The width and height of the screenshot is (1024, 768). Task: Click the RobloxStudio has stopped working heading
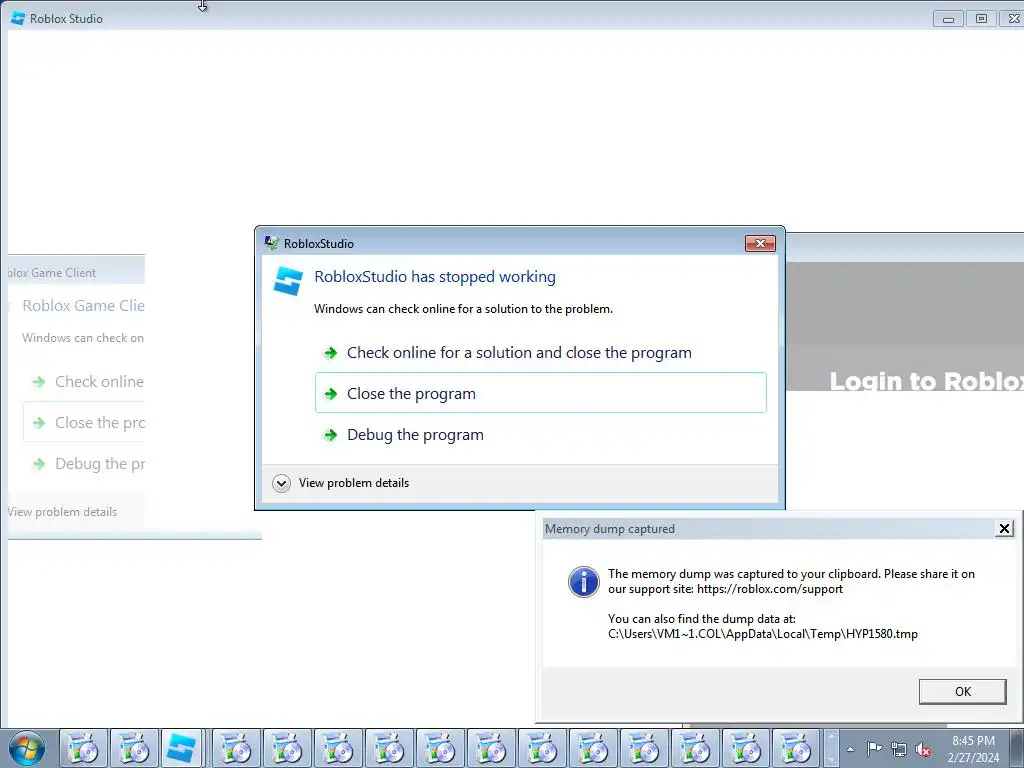coord(435,277)
